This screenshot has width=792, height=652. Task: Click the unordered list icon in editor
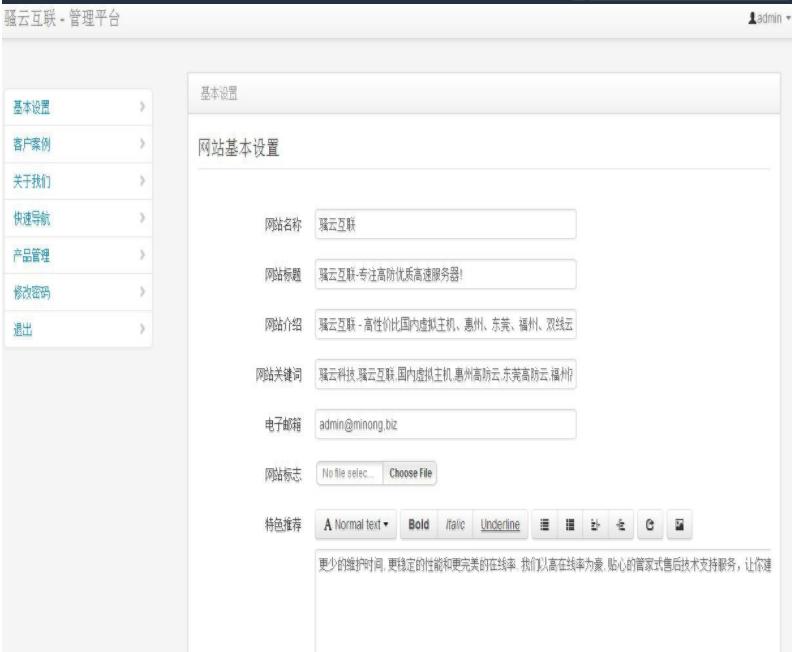[545, 524]
